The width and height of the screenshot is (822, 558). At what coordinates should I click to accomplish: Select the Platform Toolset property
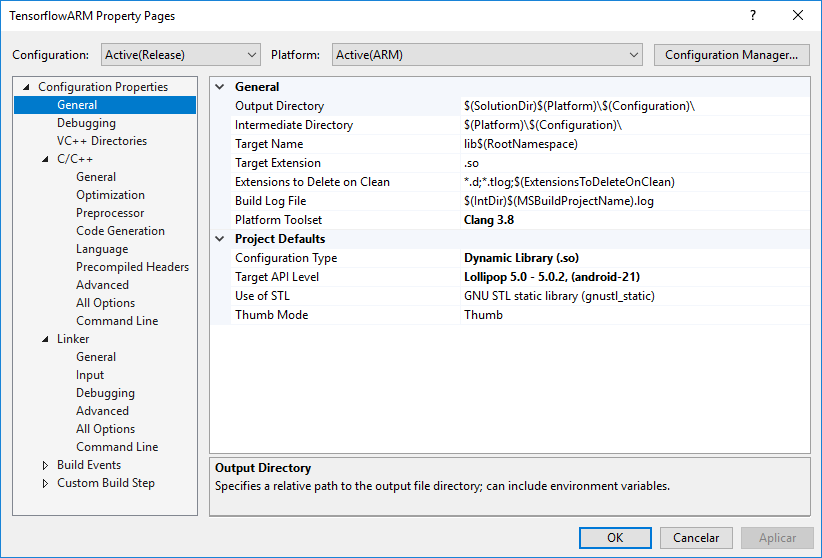coord(278,220)
